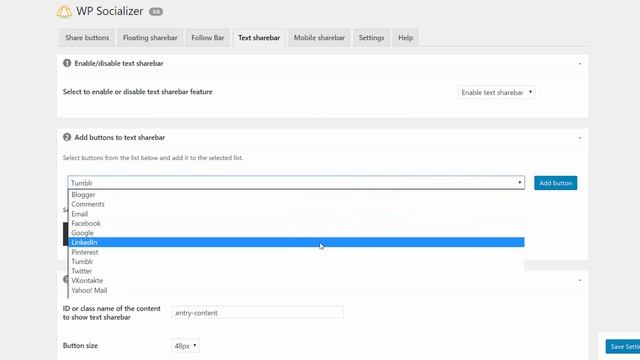The image size is (640, 360).
Task: Choose Yahoo! Mail from the dropdown list
Action: click(x=296, y=290)
